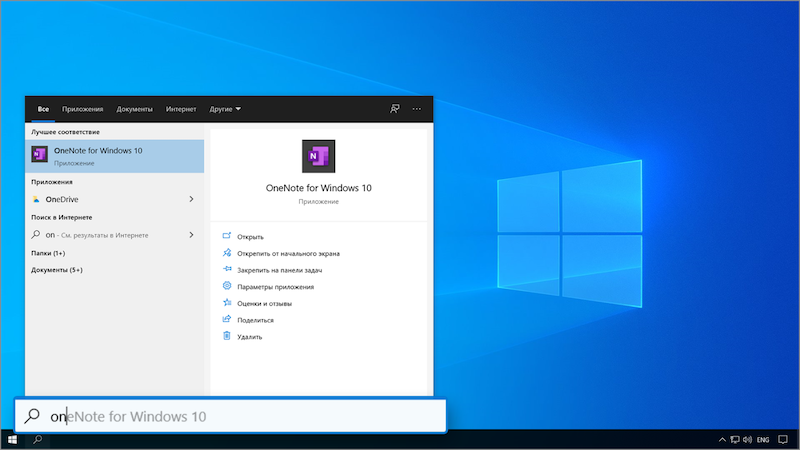The width and height of the screenshot is (800, 450).
Task: Click the app settings gear icon
Action: tap(227, 286)
